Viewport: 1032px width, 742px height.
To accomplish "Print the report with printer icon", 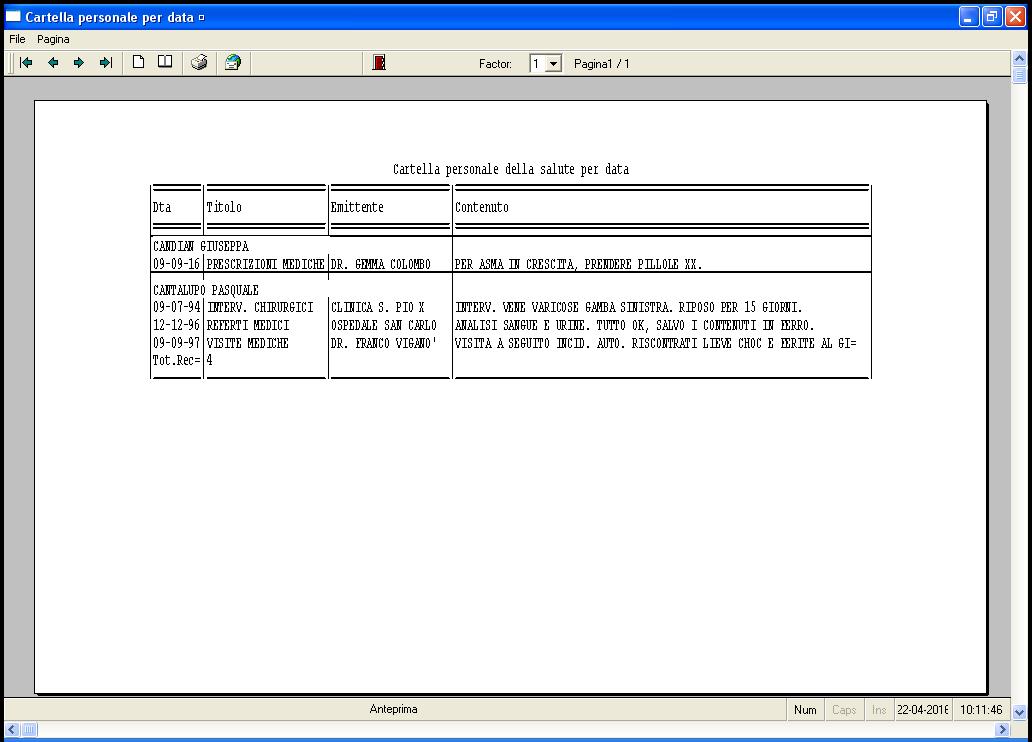I will click(x=199, y=63).
